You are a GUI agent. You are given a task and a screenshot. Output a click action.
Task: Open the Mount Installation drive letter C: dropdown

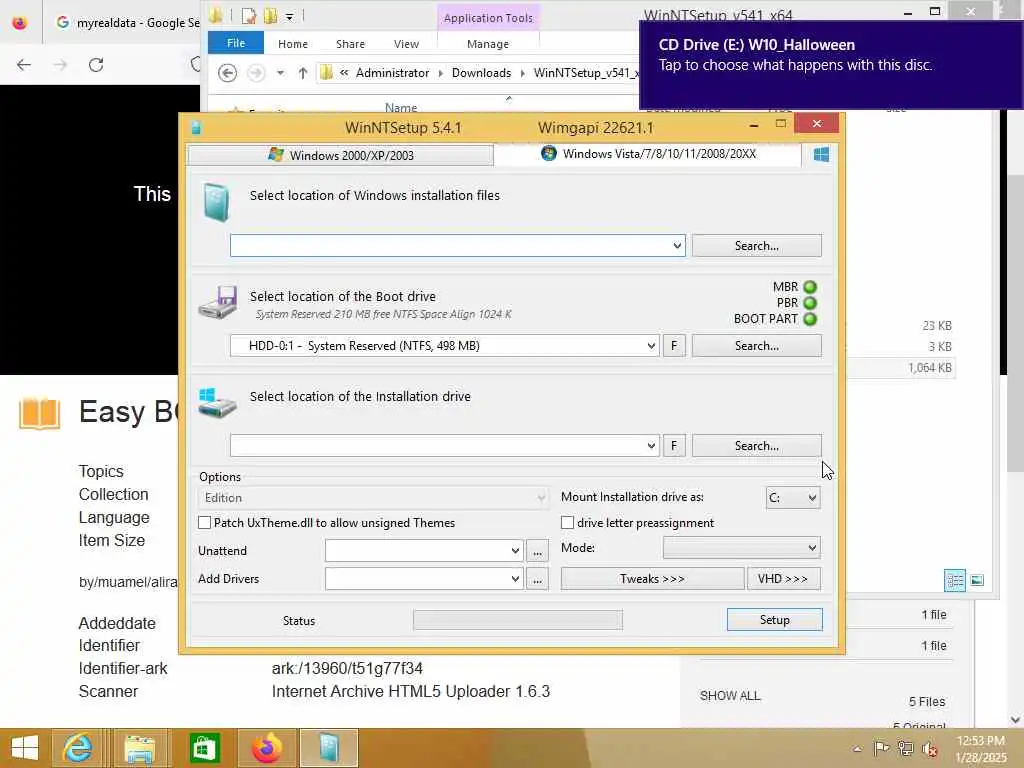point(793,498)
